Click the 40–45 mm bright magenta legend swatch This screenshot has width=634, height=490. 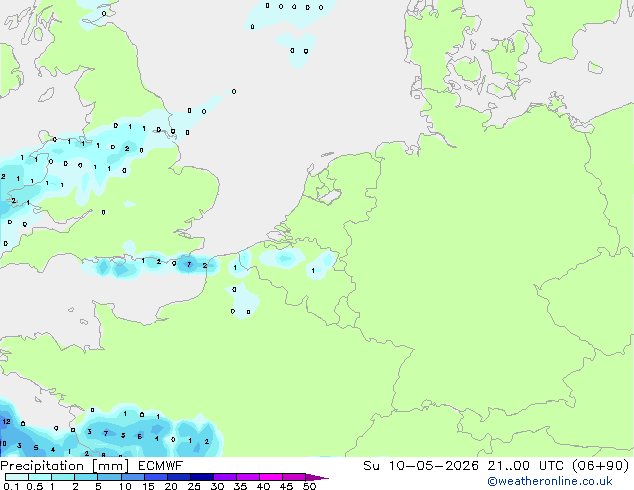[271, 477]
